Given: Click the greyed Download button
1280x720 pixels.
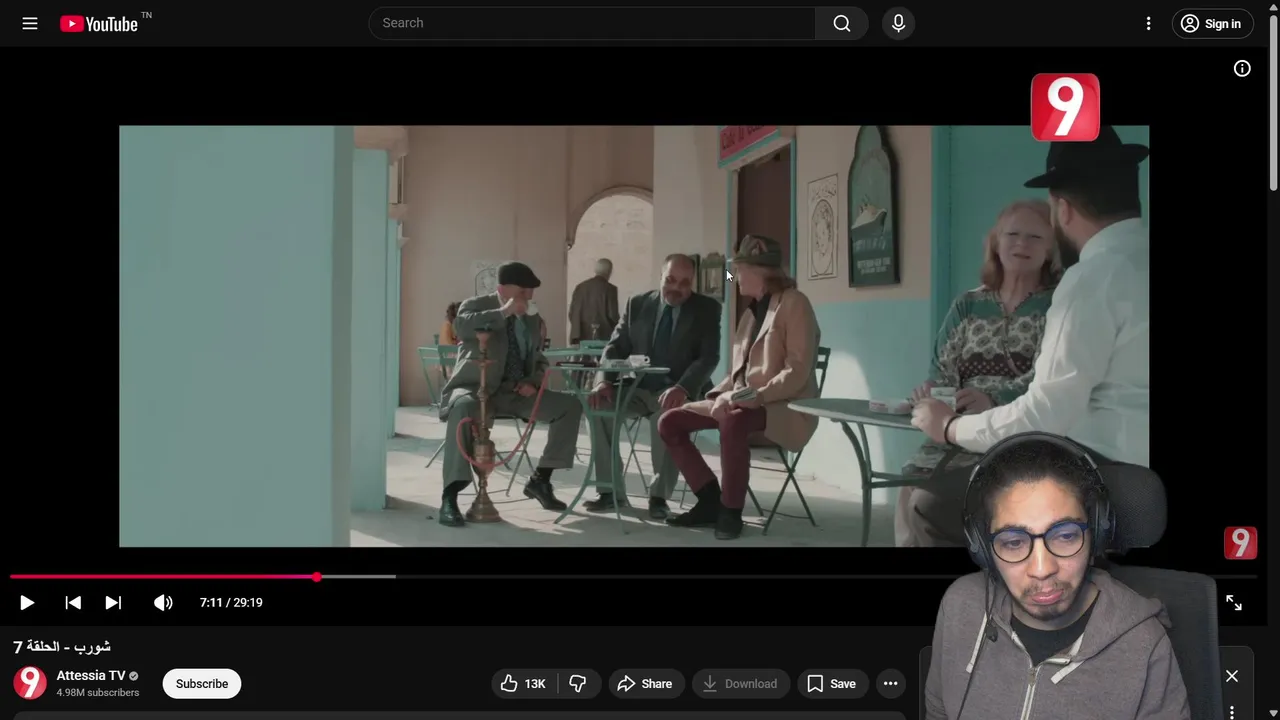Looking at the screenshot, I should click(x=740, y=684).
